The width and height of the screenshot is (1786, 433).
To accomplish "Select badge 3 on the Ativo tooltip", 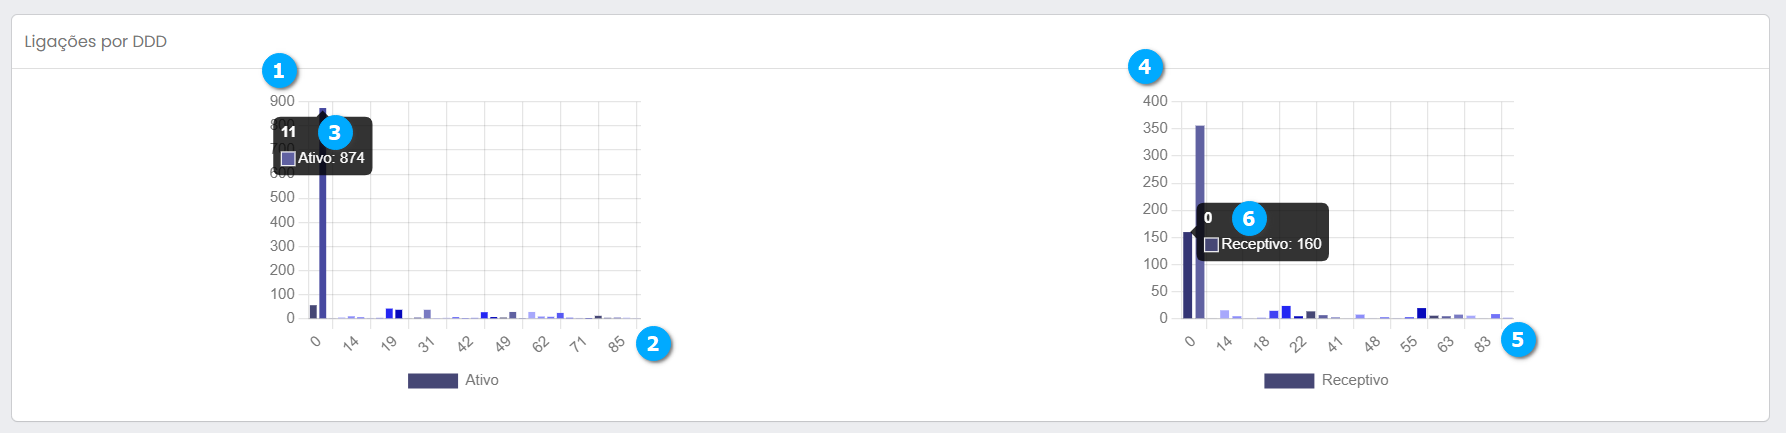I will (334, 132).
